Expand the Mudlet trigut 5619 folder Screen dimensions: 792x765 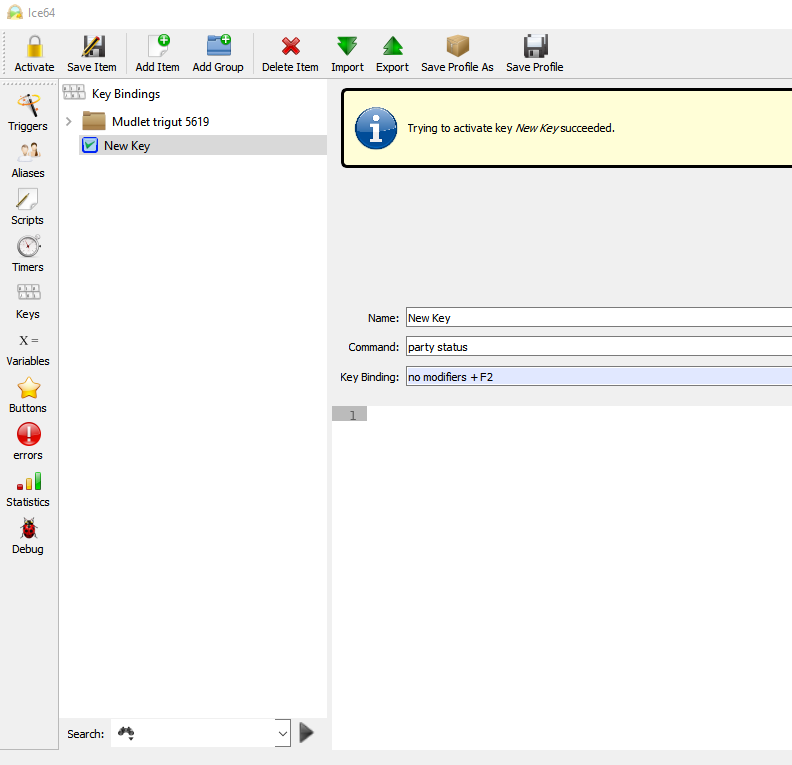click(x=68, y=122)
